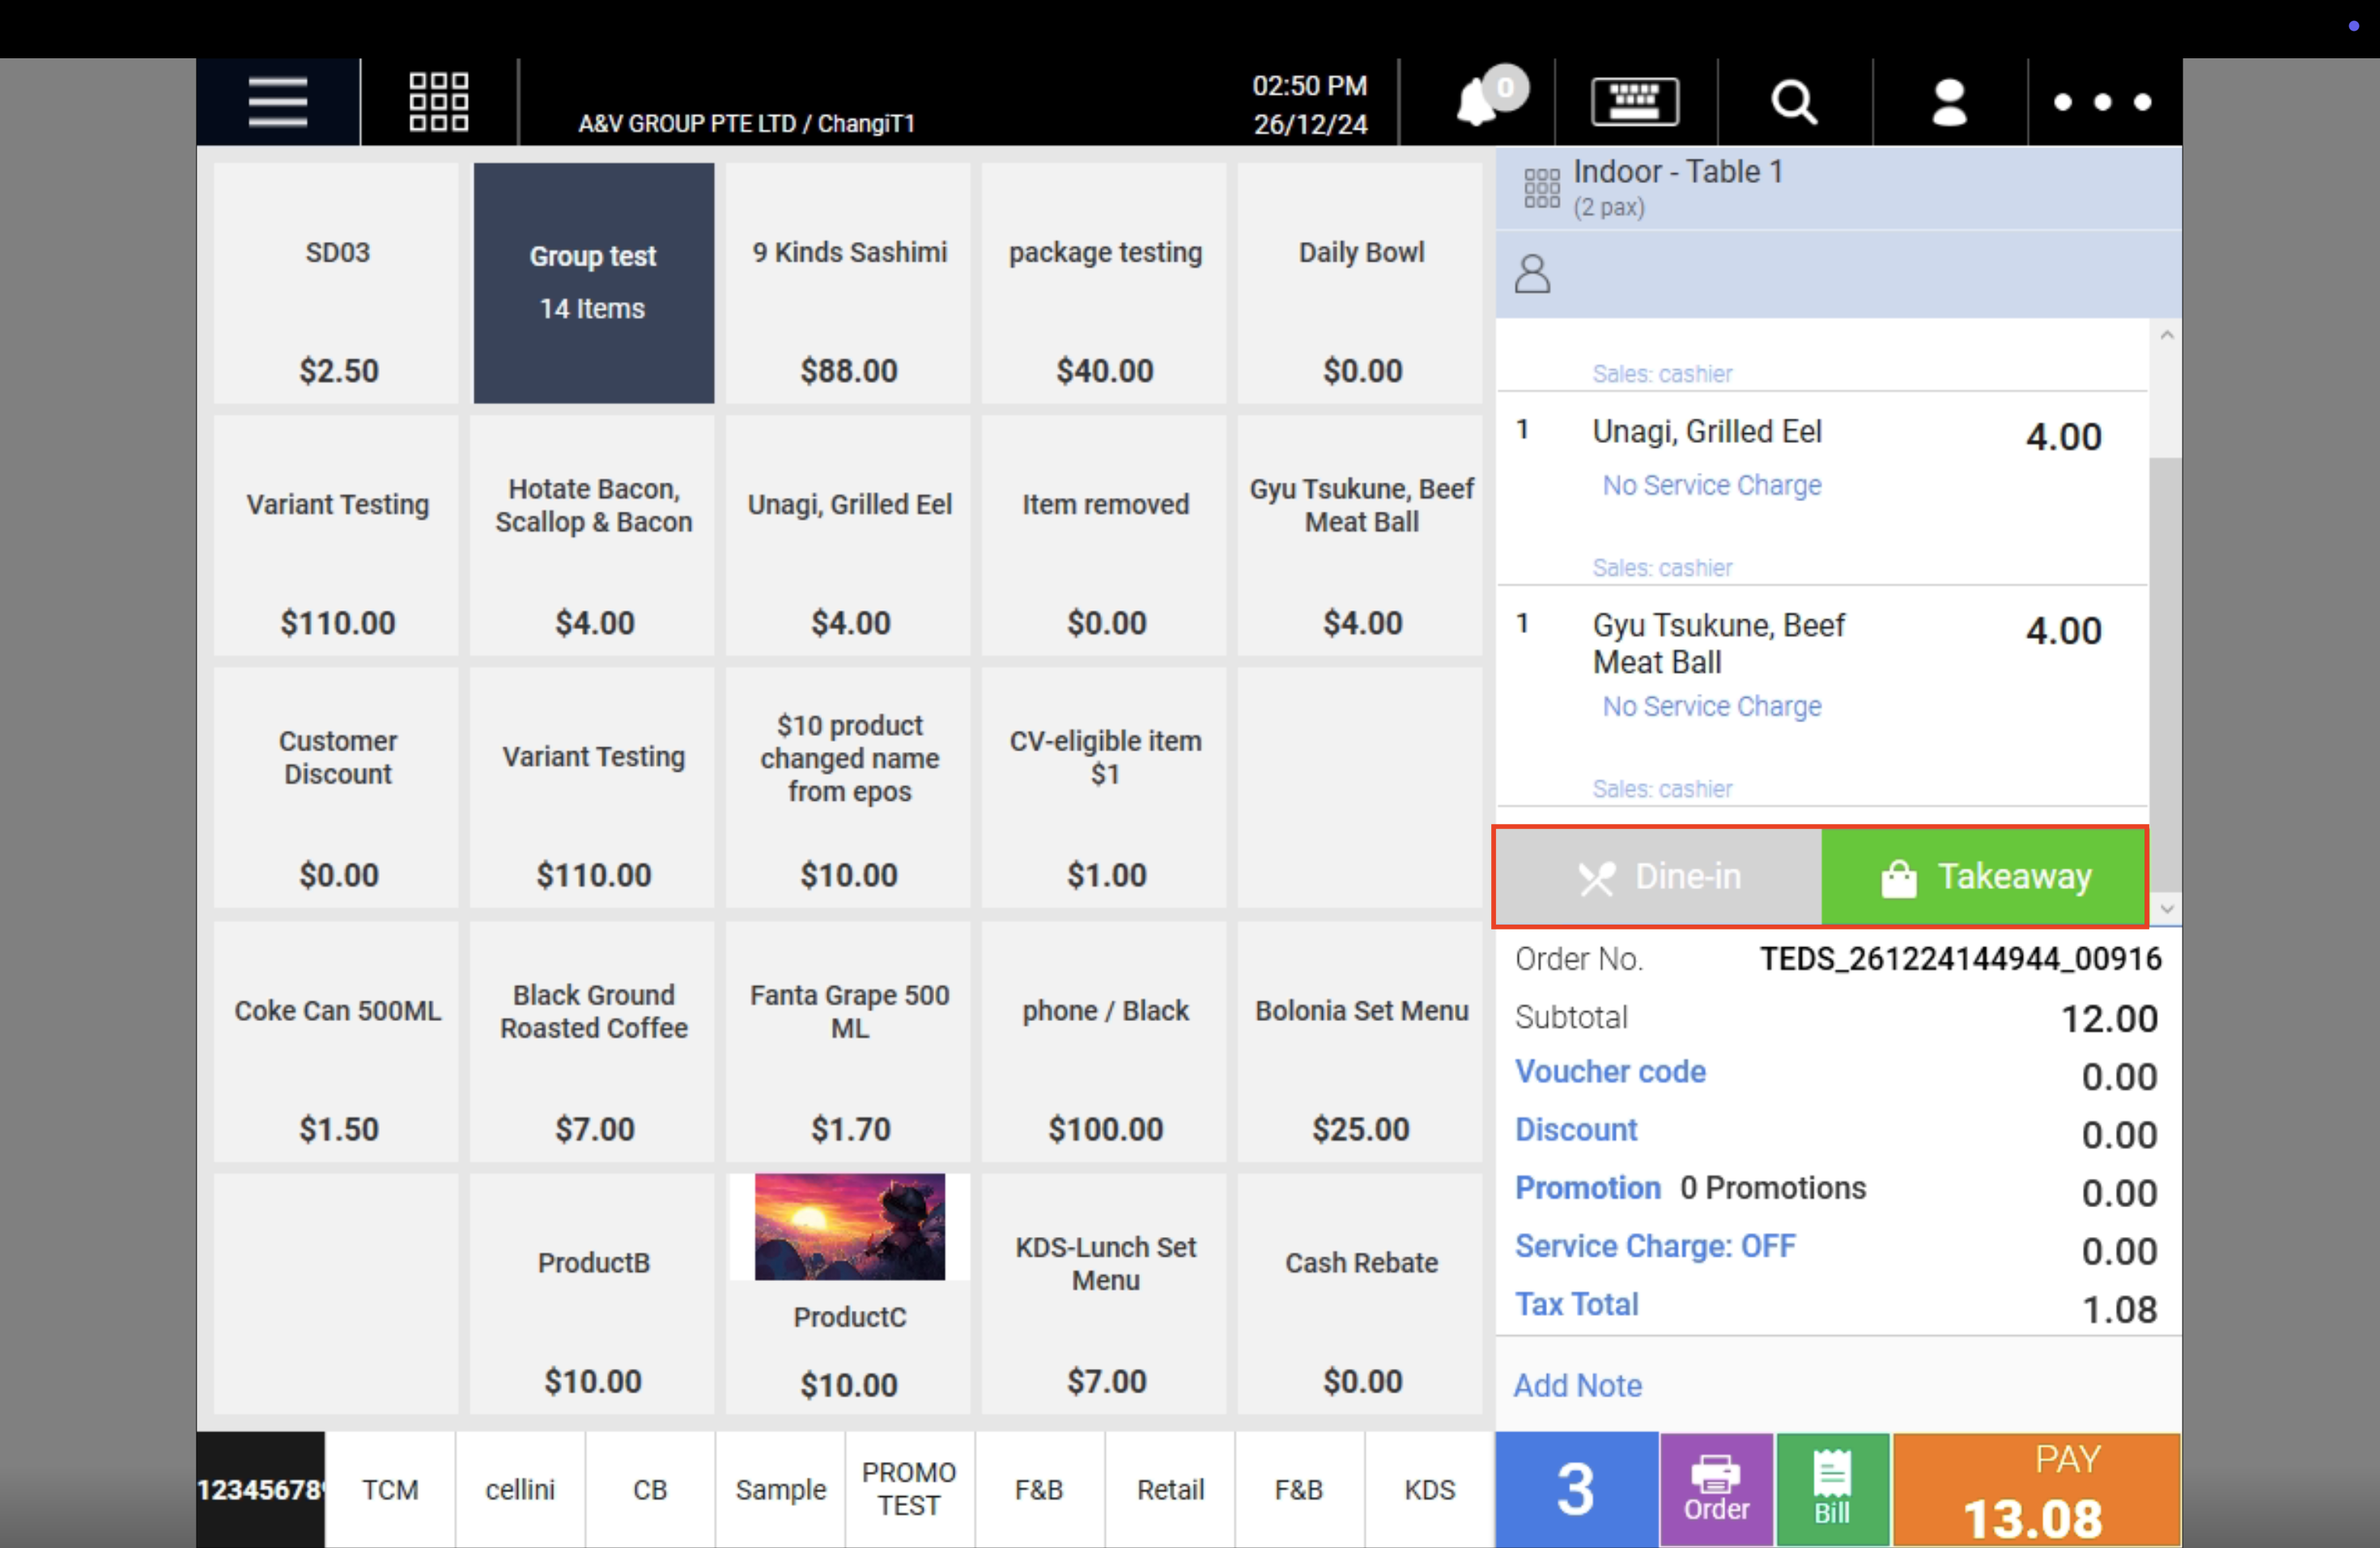Switch the order to Dine-in

[x=1658, y=877]
